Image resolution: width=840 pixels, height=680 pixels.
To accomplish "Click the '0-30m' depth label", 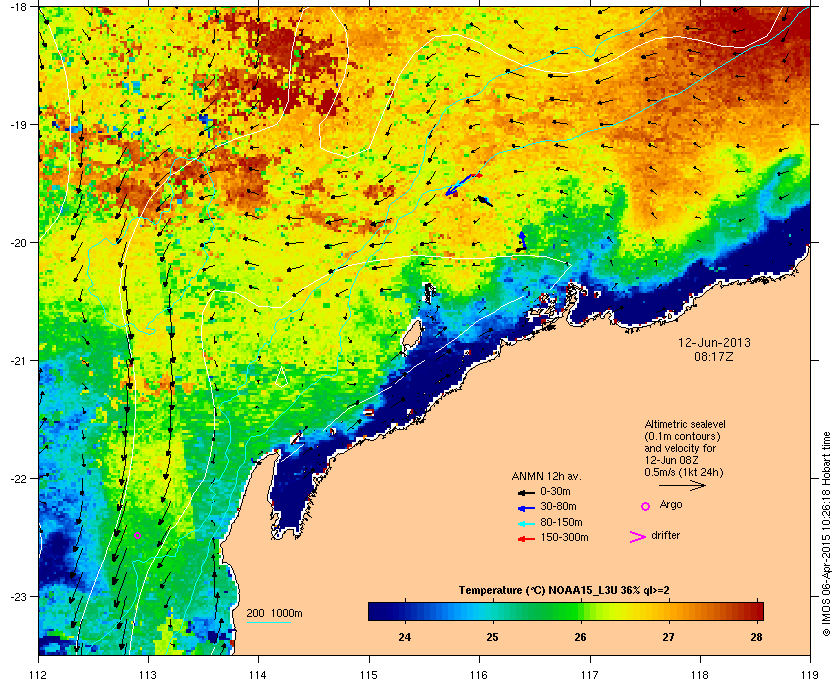I will click(555, 491).
